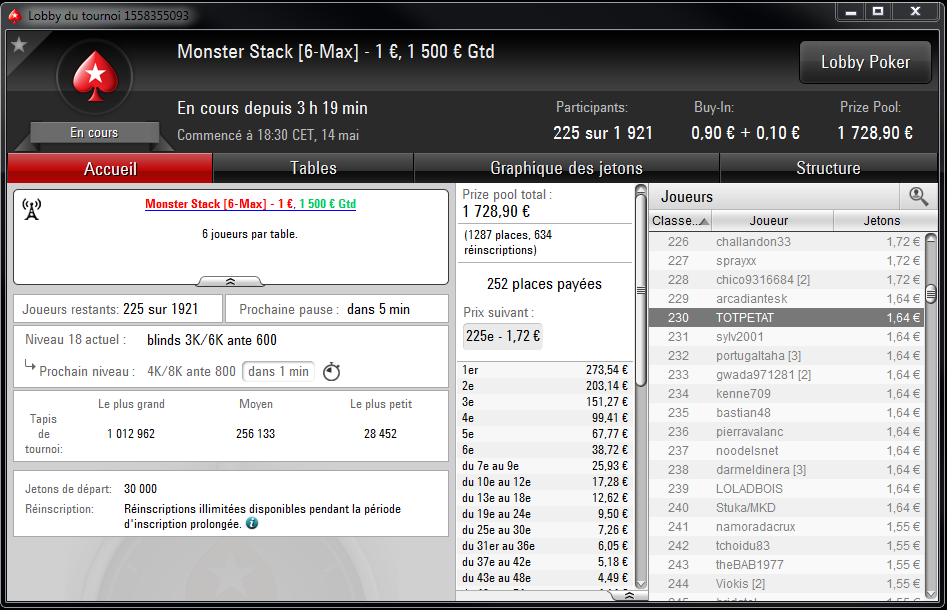Collapse the tournament description panel
The image size is (947, 610).
(230, 281)
